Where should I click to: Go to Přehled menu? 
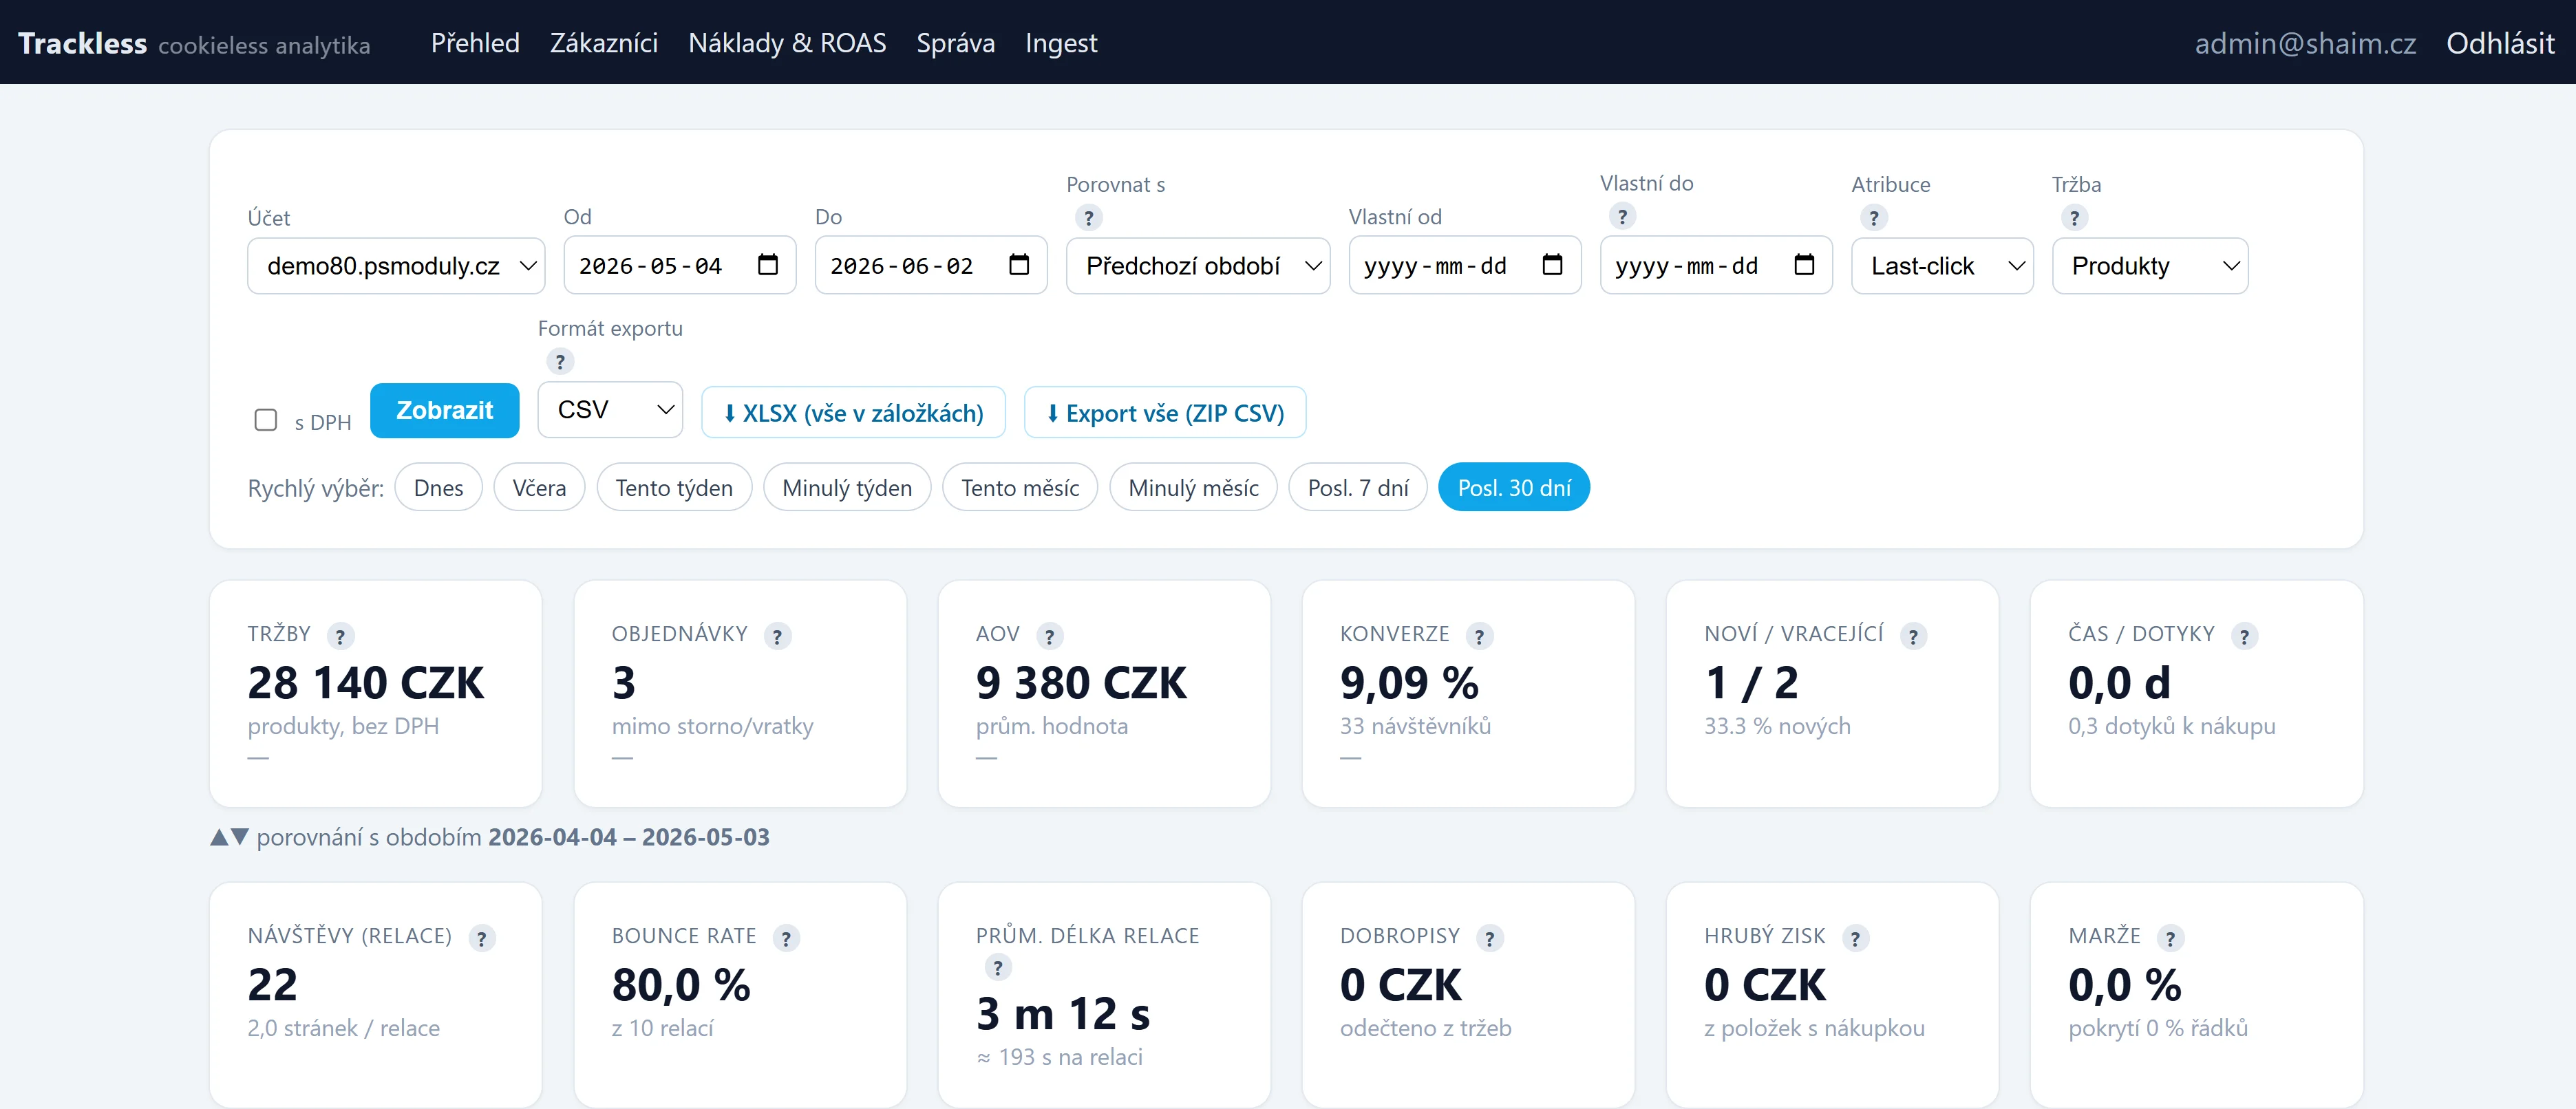tap(475, 43)
